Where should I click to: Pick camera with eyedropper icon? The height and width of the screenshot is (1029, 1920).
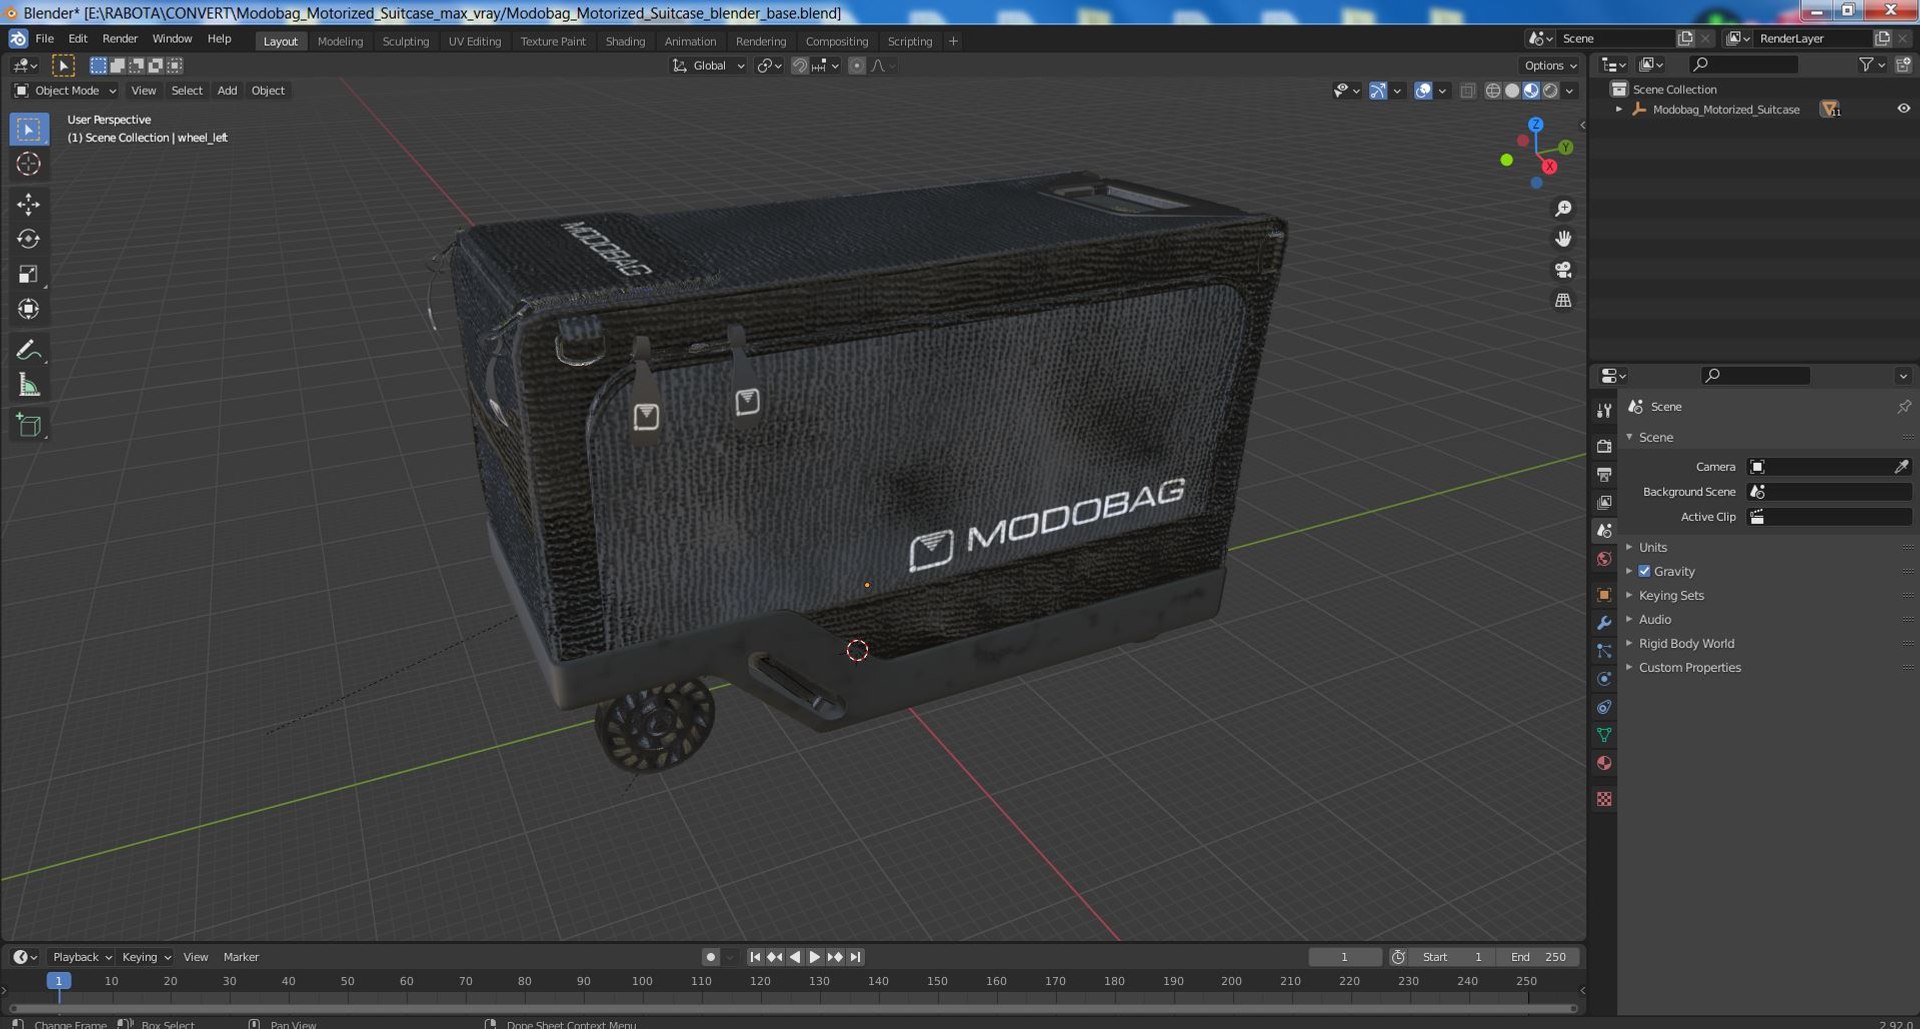click(1901, 467)
